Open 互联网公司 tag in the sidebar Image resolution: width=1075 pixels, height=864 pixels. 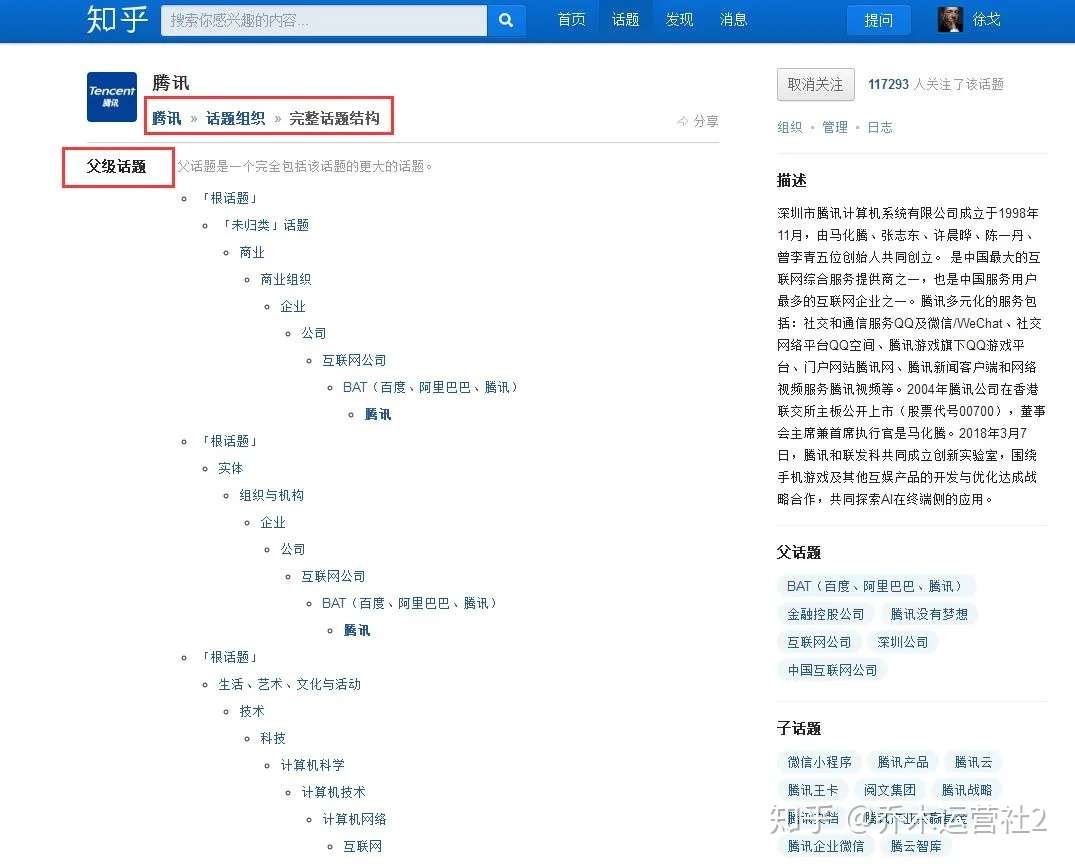(819, 643)
